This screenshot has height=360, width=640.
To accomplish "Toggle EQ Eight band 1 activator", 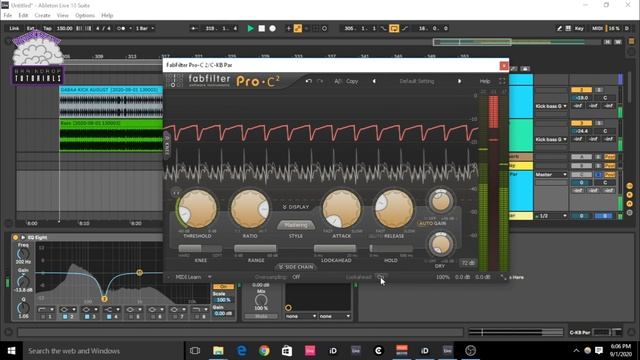I will pos(43,316).
